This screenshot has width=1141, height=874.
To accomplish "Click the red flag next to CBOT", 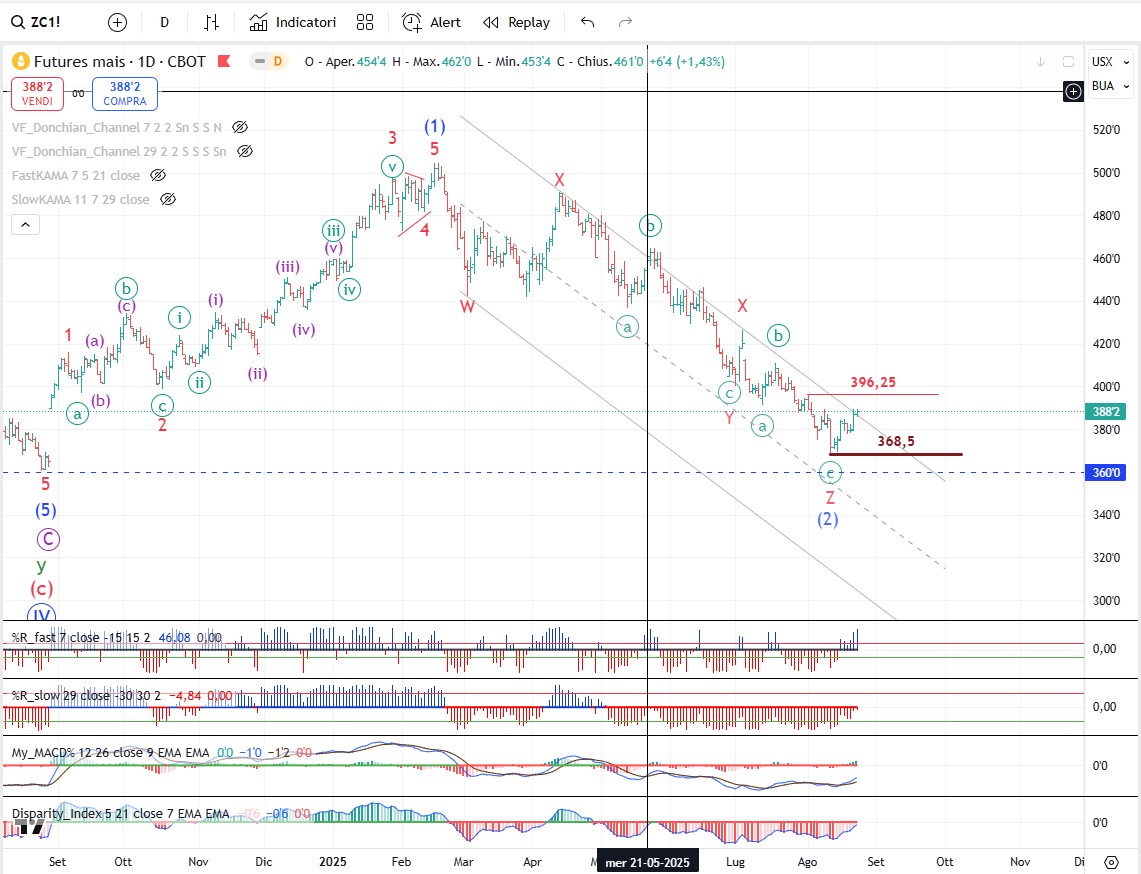I will tap(225, 62).
